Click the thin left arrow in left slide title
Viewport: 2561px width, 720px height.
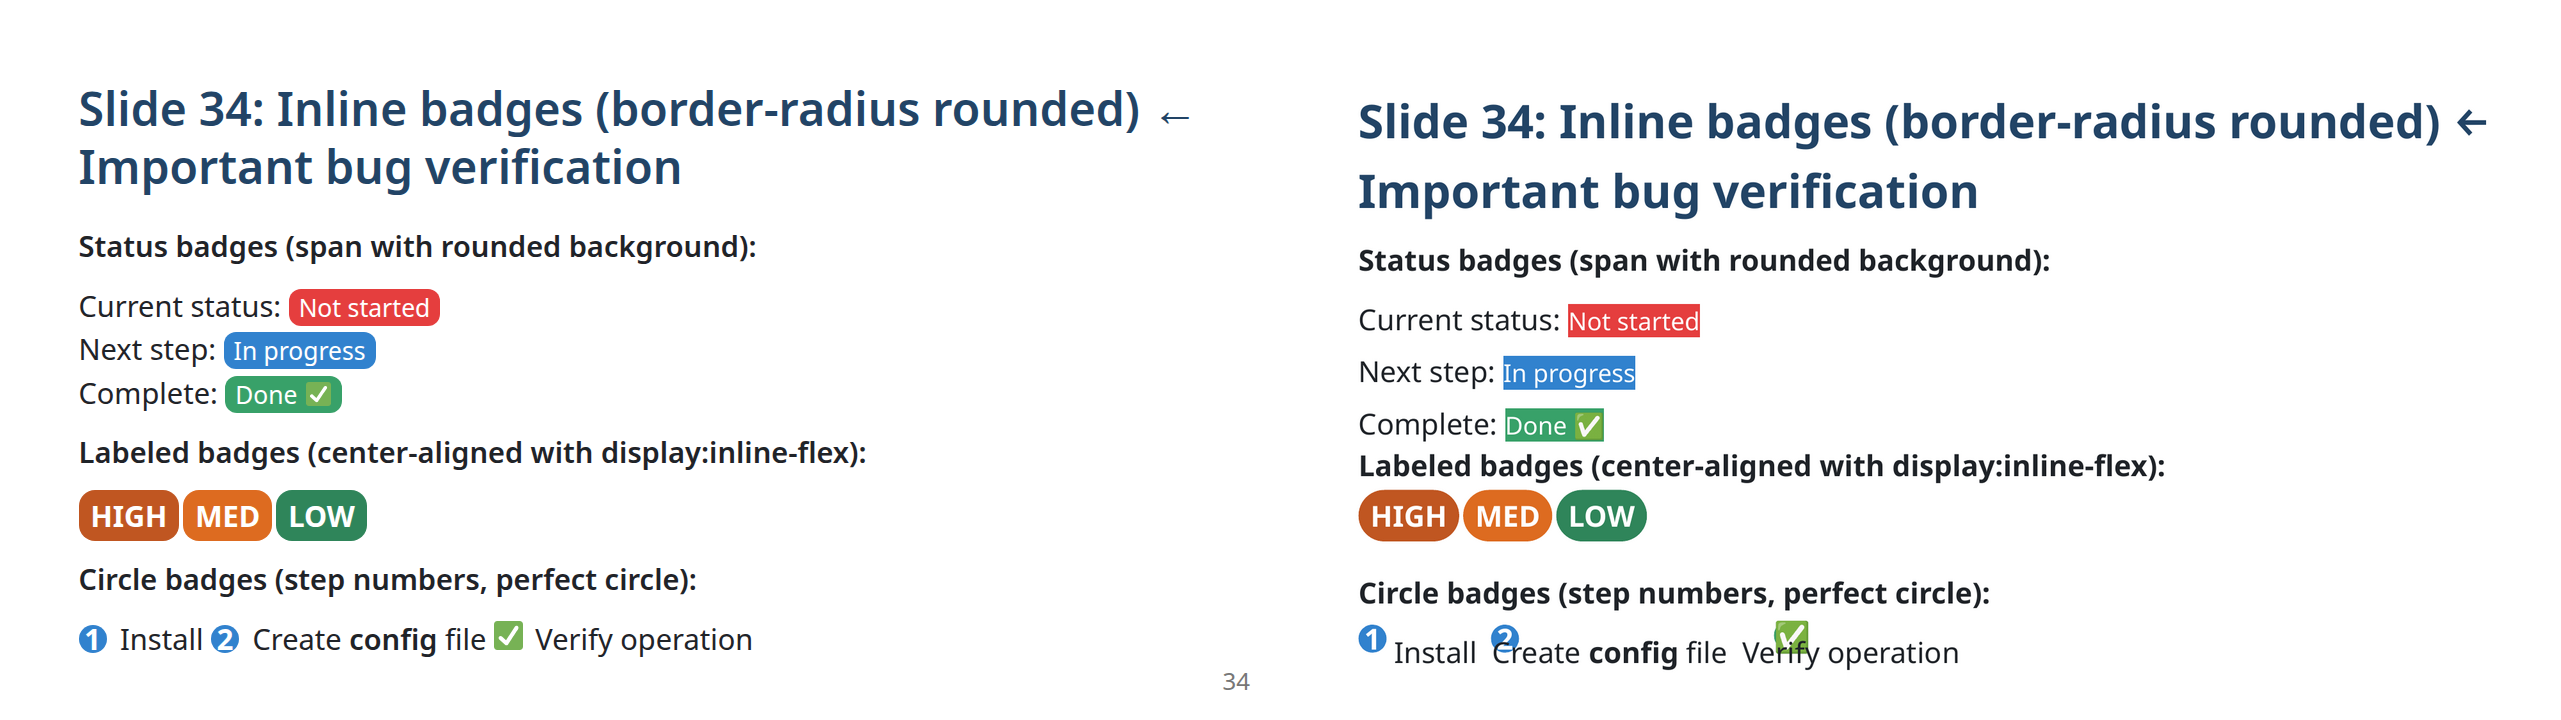pos(1175,118)
